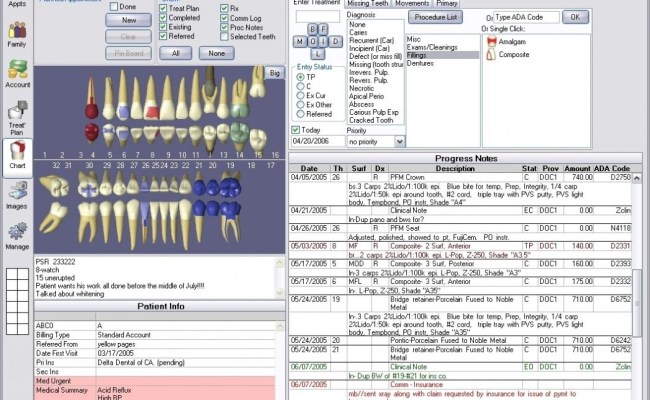Screen dimensions: 650x400
Task: Open the Manage module
Action: point(17,236)
